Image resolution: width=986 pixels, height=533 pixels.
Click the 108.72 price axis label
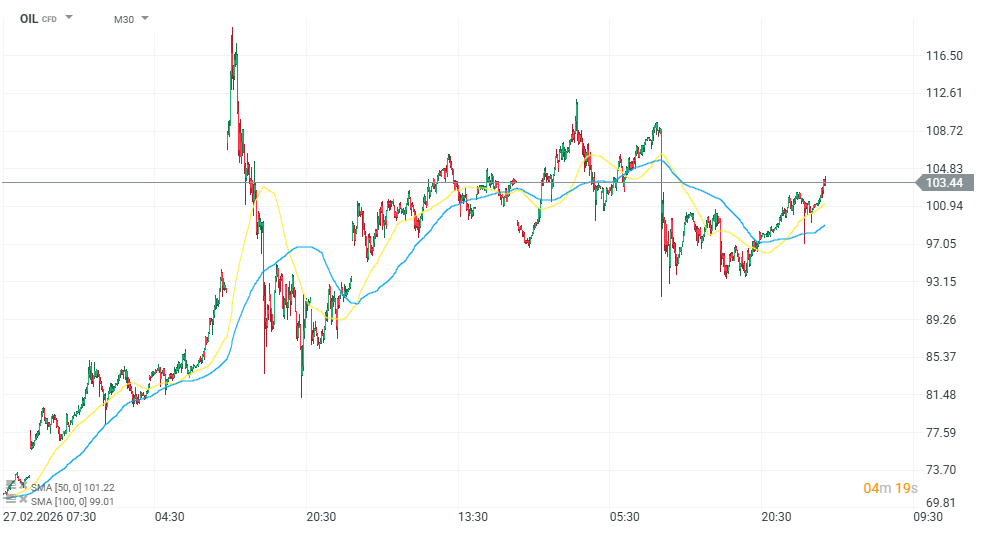pos(944,131)
